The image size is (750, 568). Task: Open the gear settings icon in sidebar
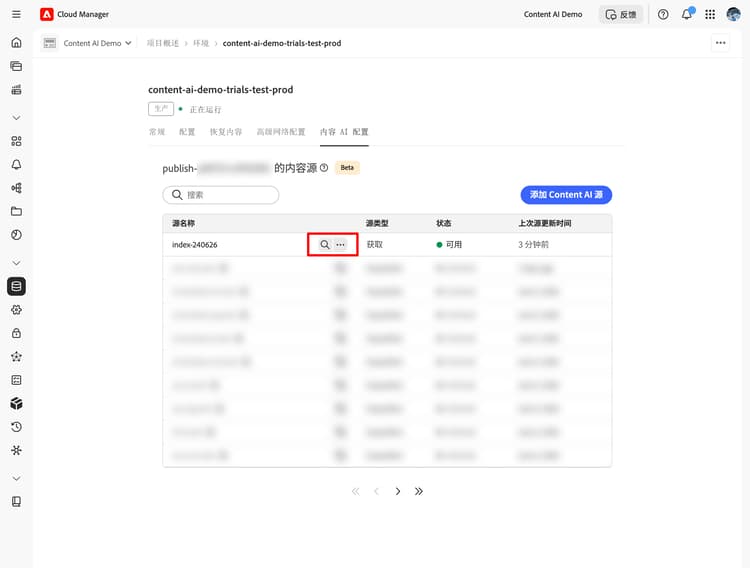pos(16,310)
